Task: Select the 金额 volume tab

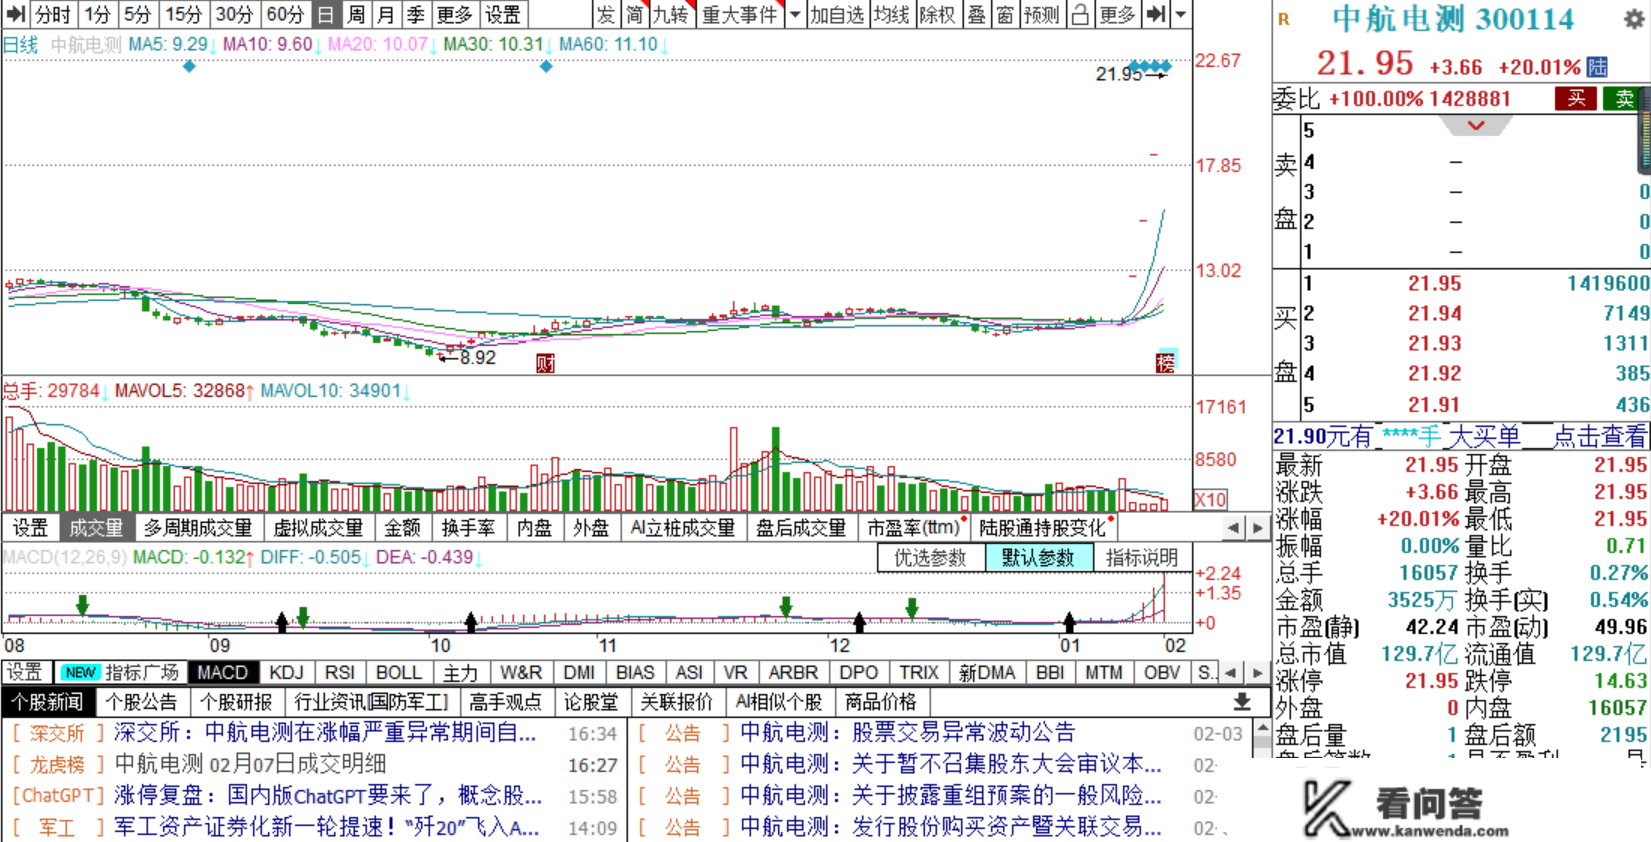Action: 402,527
